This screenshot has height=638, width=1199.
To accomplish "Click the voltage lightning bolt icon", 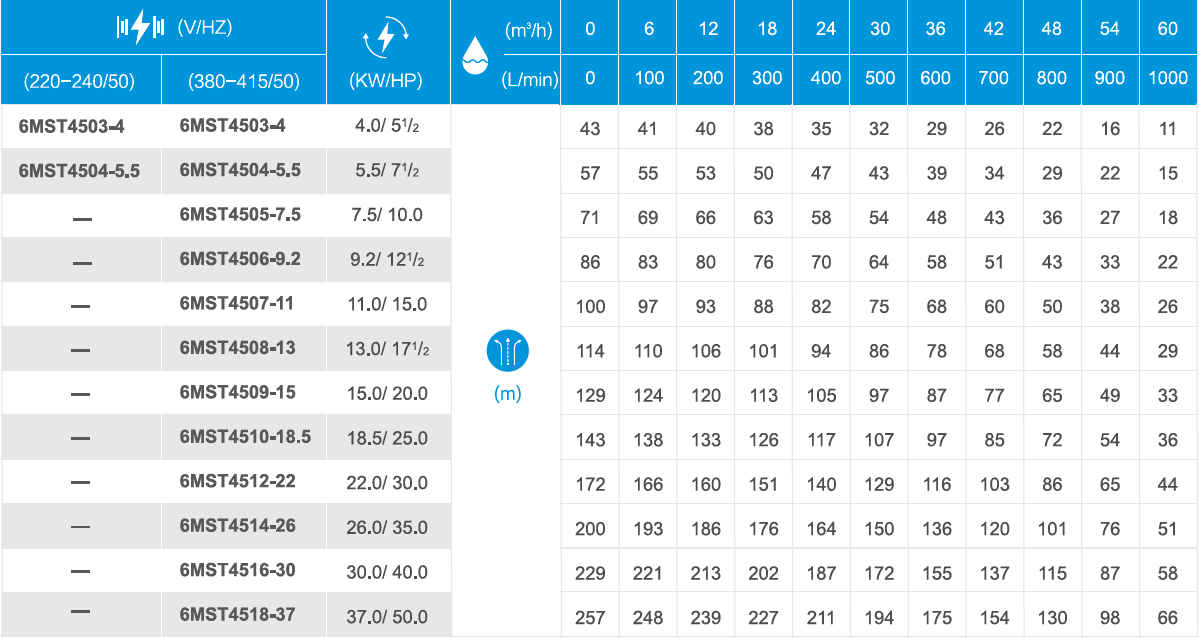I will (x=140, y=28).
